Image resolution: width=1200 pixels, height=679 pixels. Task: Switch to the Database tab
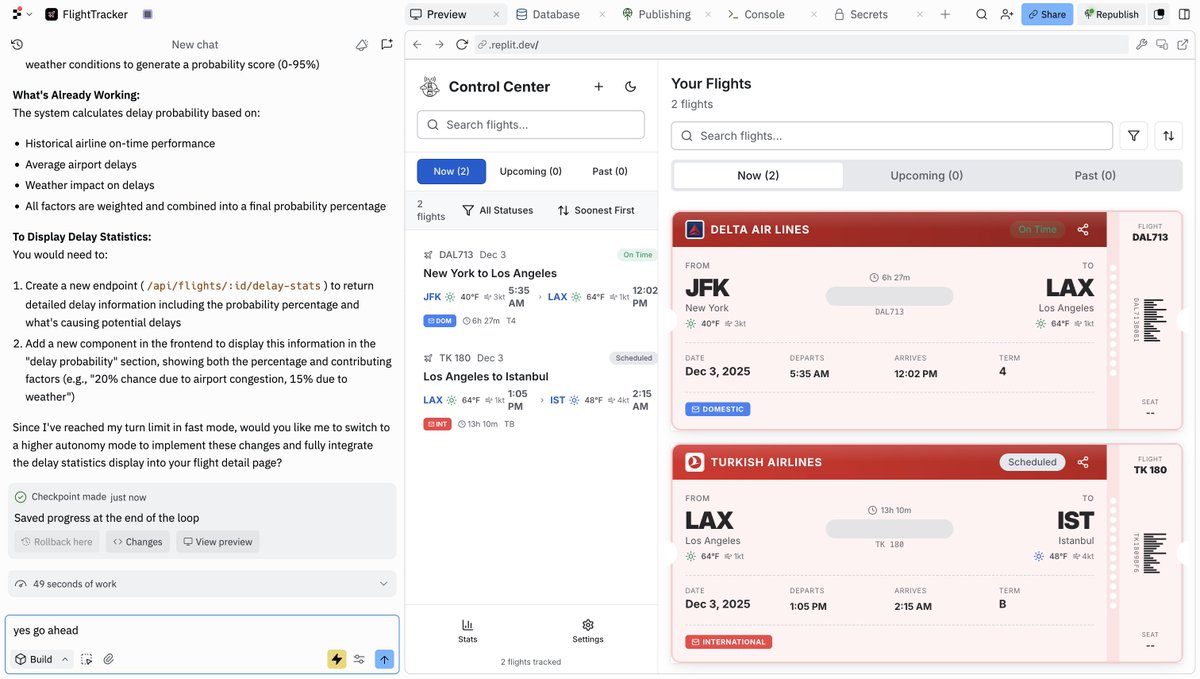click(548, 14)
